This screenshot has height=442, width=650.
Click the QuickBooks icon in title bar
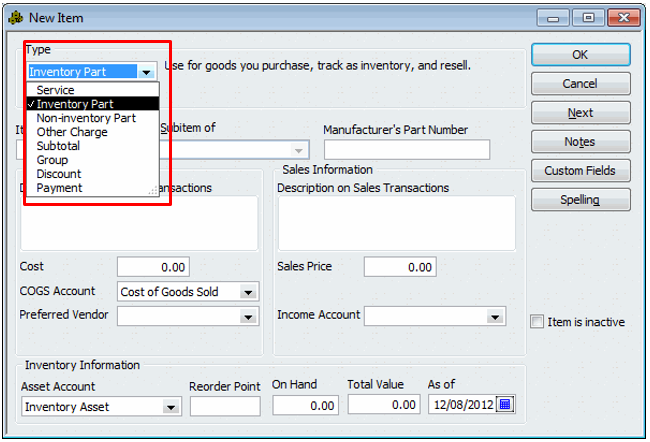click(x=15, y=18)
